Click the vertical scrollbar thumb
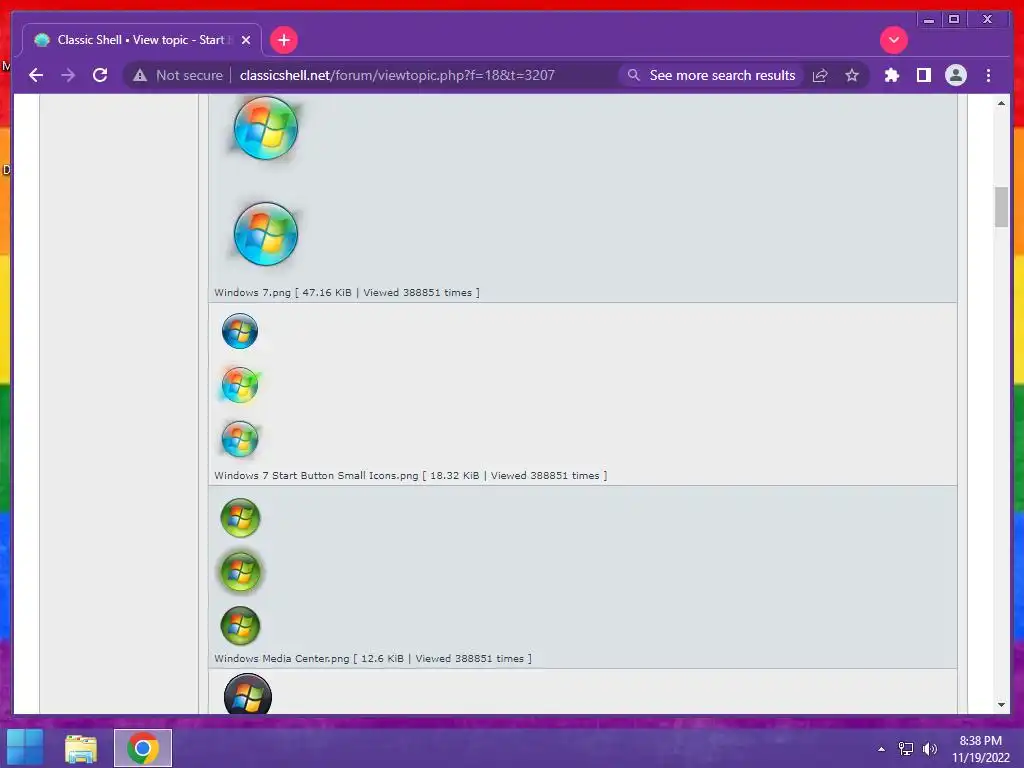This screenshot has width=1024, height=768. coord(1001,206)
